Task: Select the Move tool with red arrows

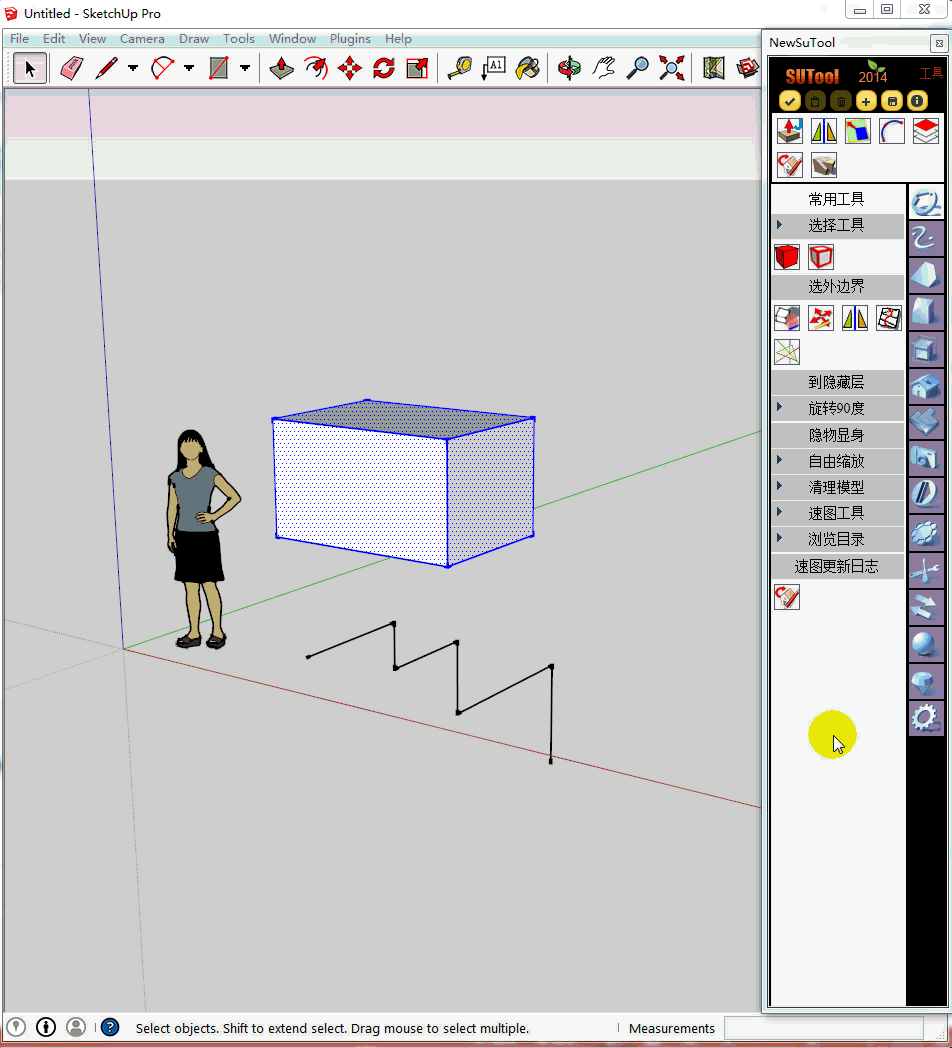Action: (350, 68)
